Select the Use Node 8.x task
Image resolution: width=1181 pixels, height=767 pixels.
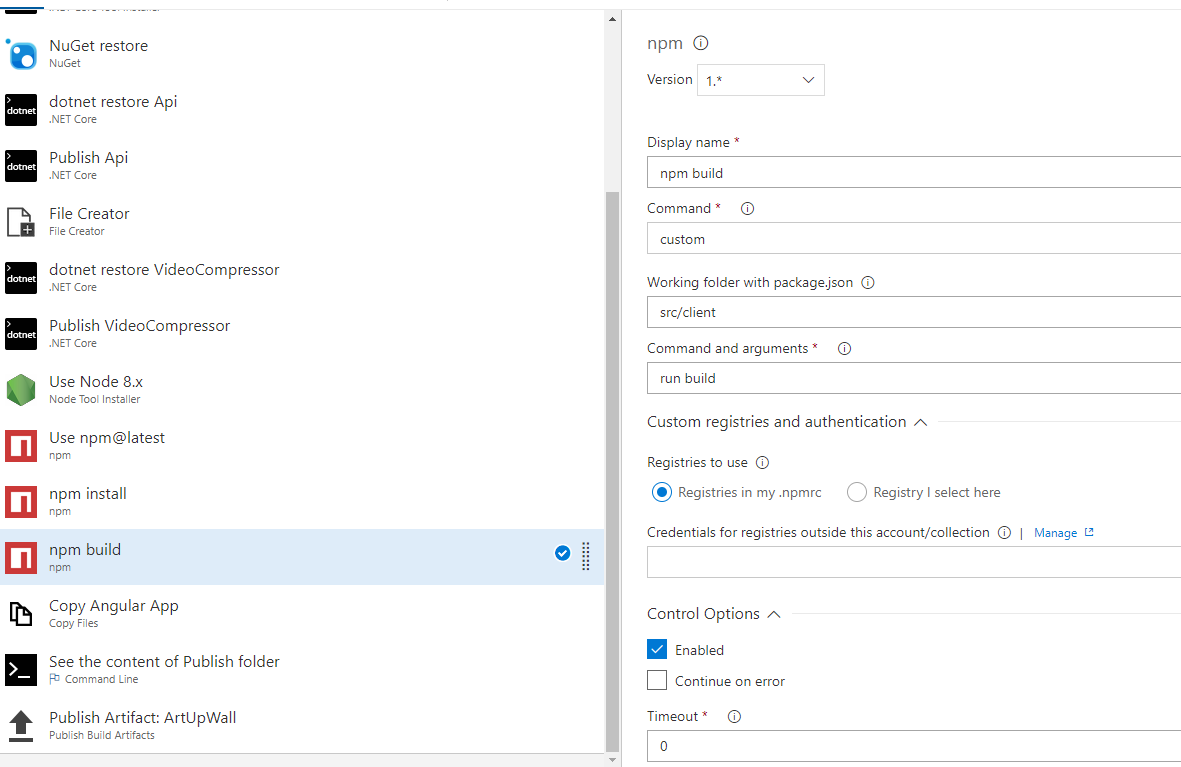(x=301, y=390)
